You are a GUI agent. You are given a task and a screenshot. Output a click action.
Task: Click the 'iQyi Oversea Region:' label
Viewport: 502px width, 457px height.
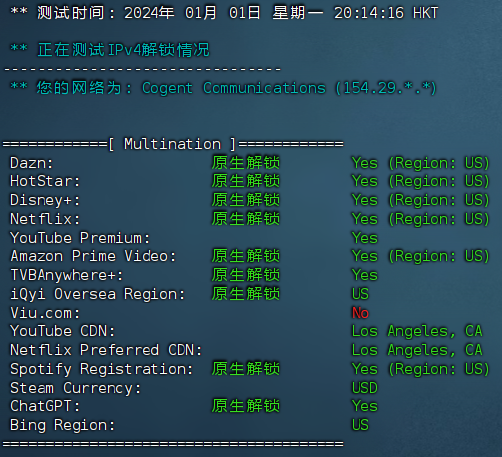click(97, 294)
